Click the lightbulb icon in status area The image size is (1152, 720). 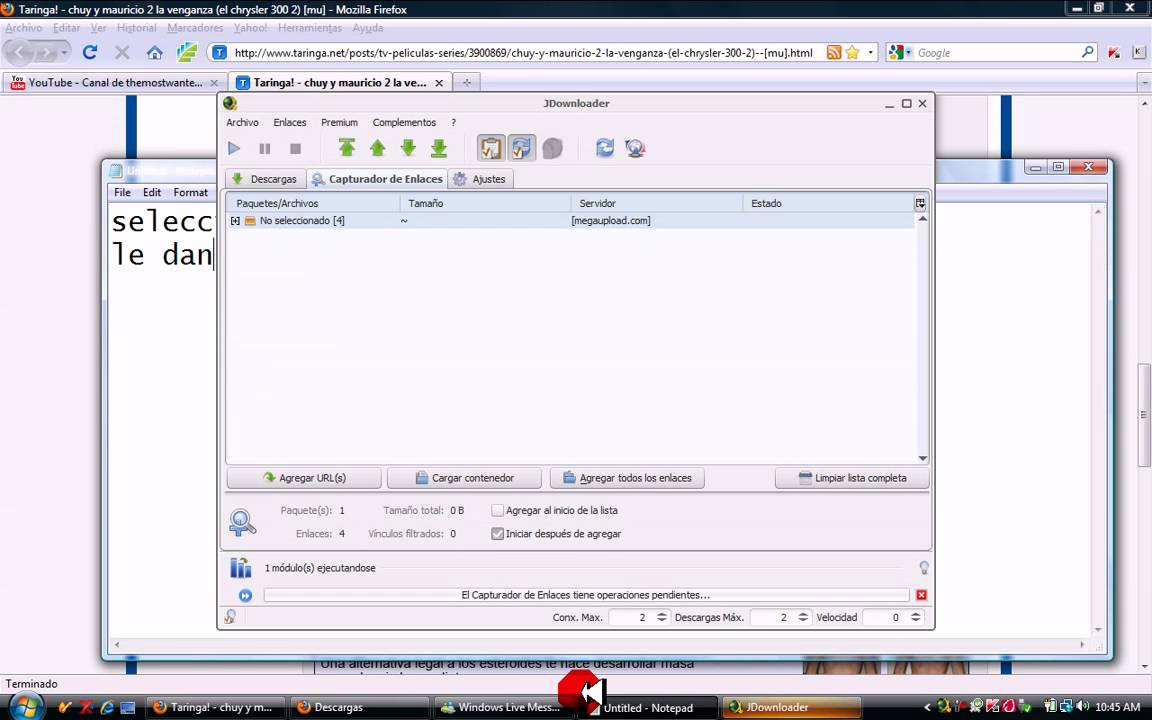[x=924, y=567]
